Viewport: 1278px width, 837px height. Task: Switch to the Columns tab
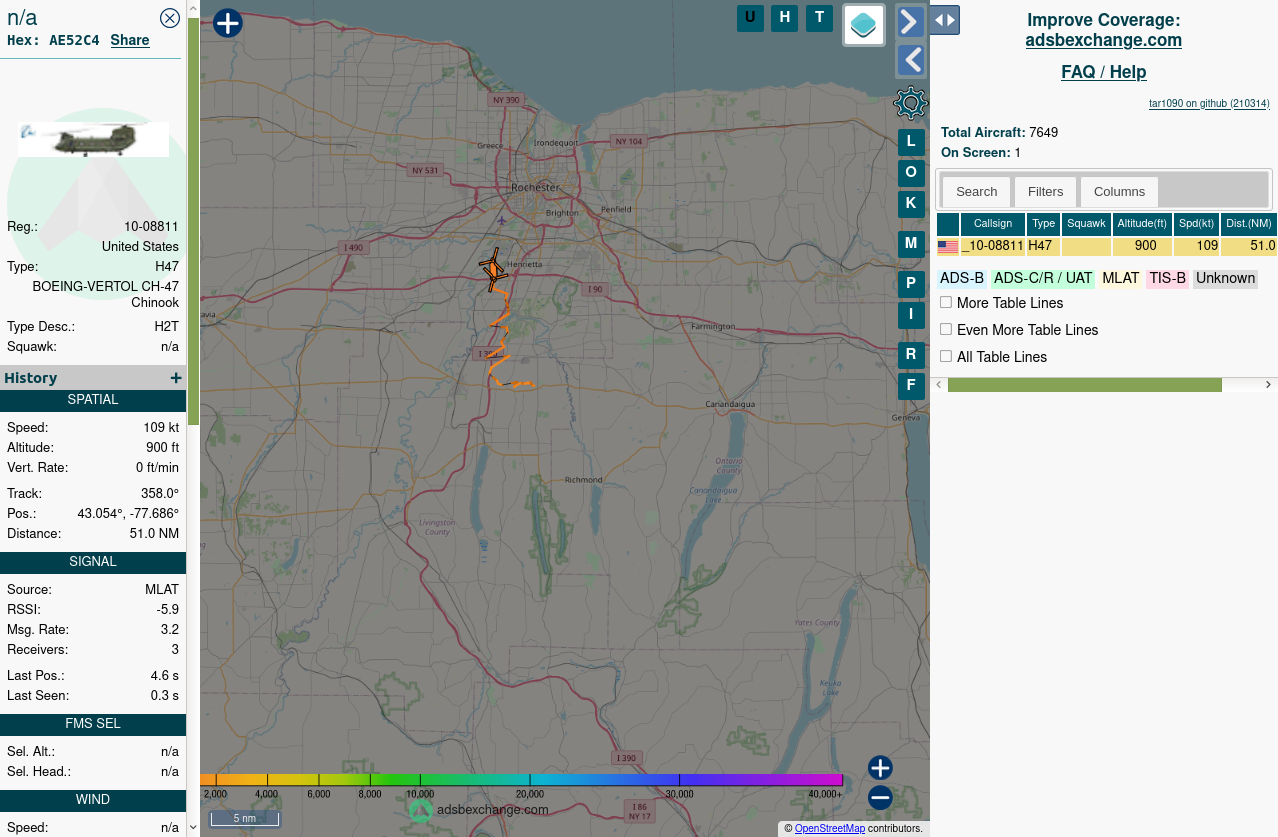click(x=1119, y=191)
